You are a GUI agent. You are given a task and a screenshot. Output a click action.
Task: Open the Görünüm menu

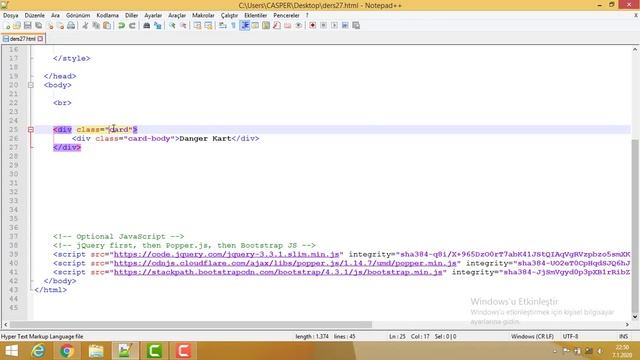pyautogui.click(x=78, y=15)
